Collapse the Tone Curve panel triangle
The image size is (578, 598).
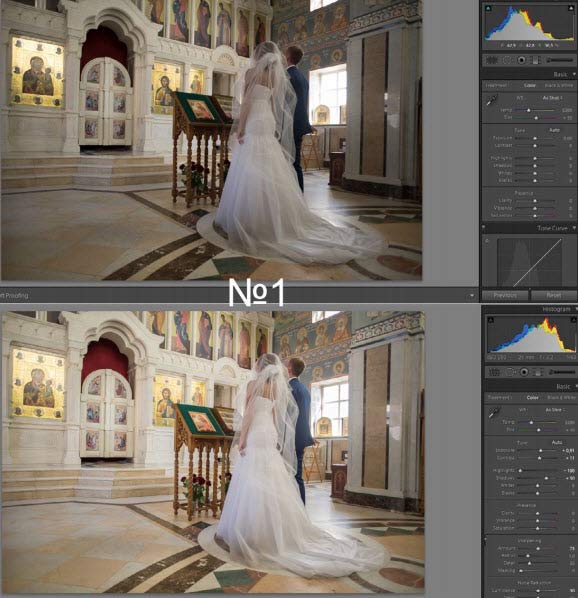click(x=574, y=228)
